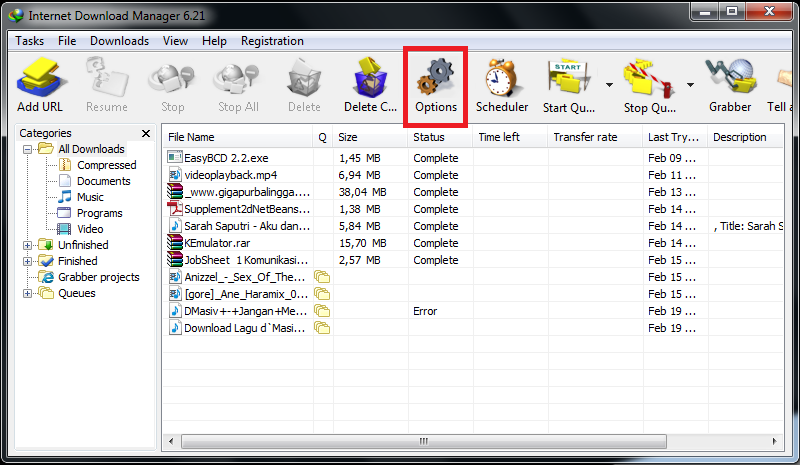
Task: Select the JobSheet 1 Komunikasi file row
Action: click(472, 260)
